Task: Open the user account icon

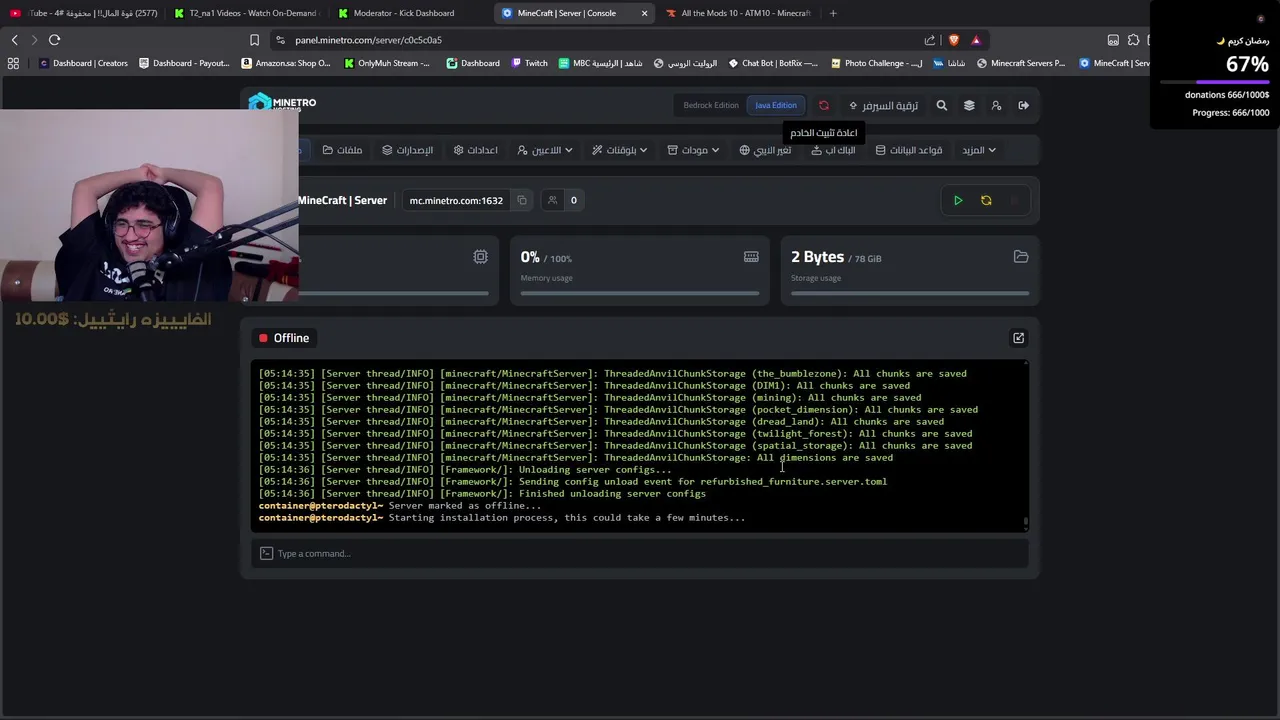Action: pyautogui.click(x=996, y=105)
